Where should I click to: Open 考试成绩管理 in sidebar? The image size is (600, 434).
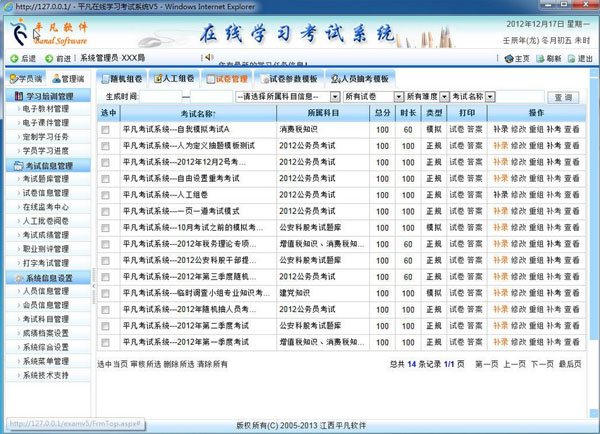(x=46, y=235)
